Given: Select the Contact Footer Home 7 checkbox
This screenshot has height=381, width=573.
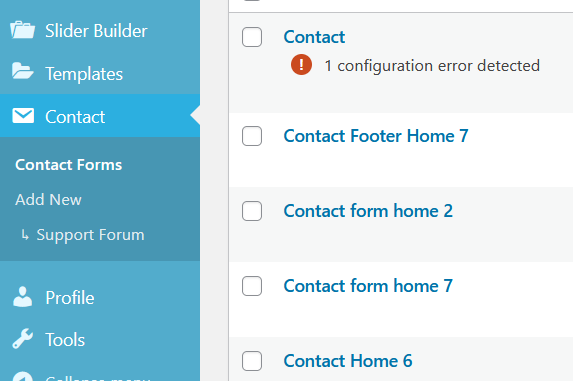Looking at the screenshot, I should pyautogui.click(x=252, y=136).
